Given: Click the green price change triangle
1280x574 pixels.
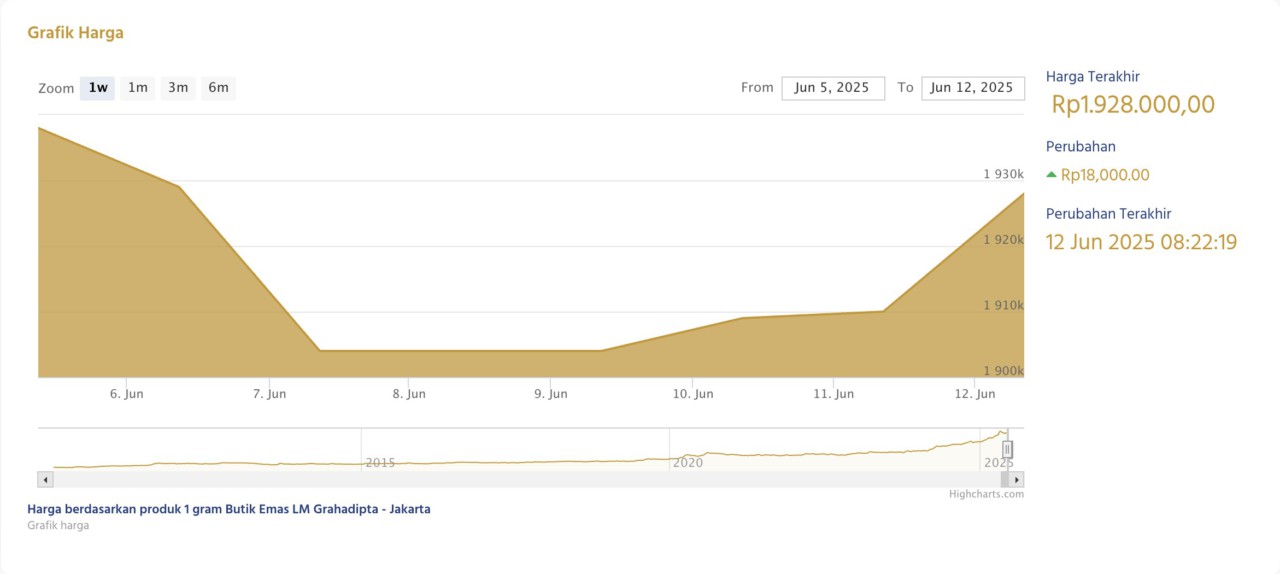Looking at the screenshot, I should (x=1051, y=175).
